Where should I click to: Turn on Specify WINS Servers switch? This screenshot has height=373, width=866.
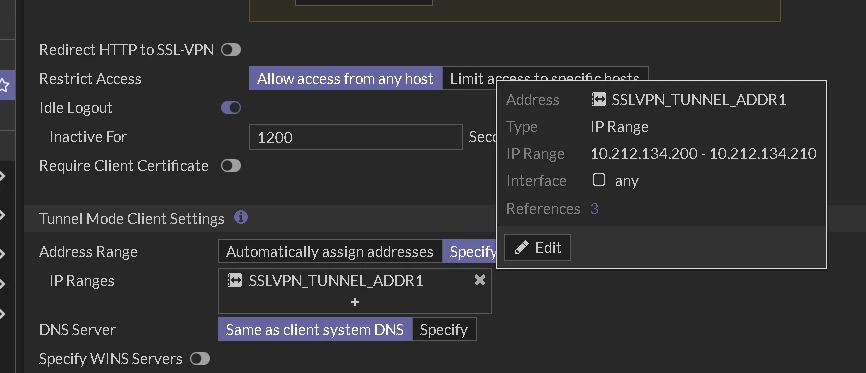point(200,359)
